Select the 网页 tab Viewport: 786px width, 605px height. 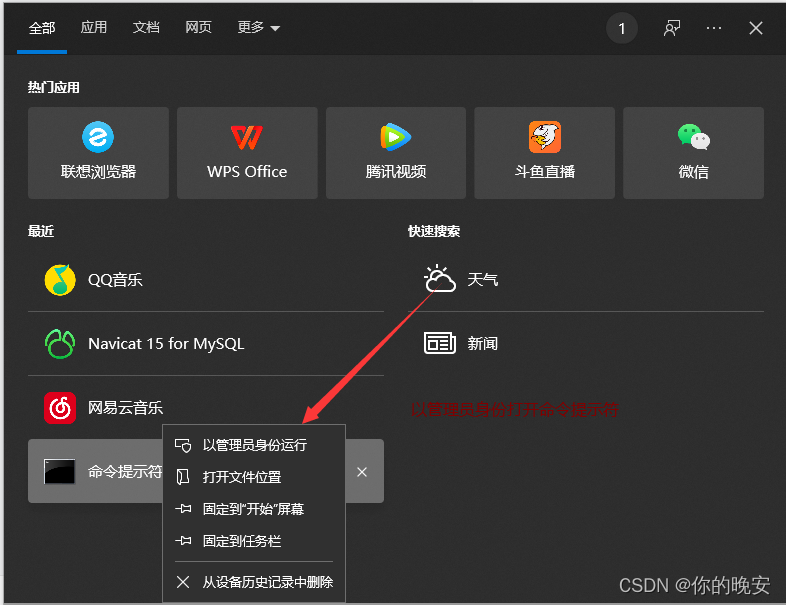click(198, 28)
